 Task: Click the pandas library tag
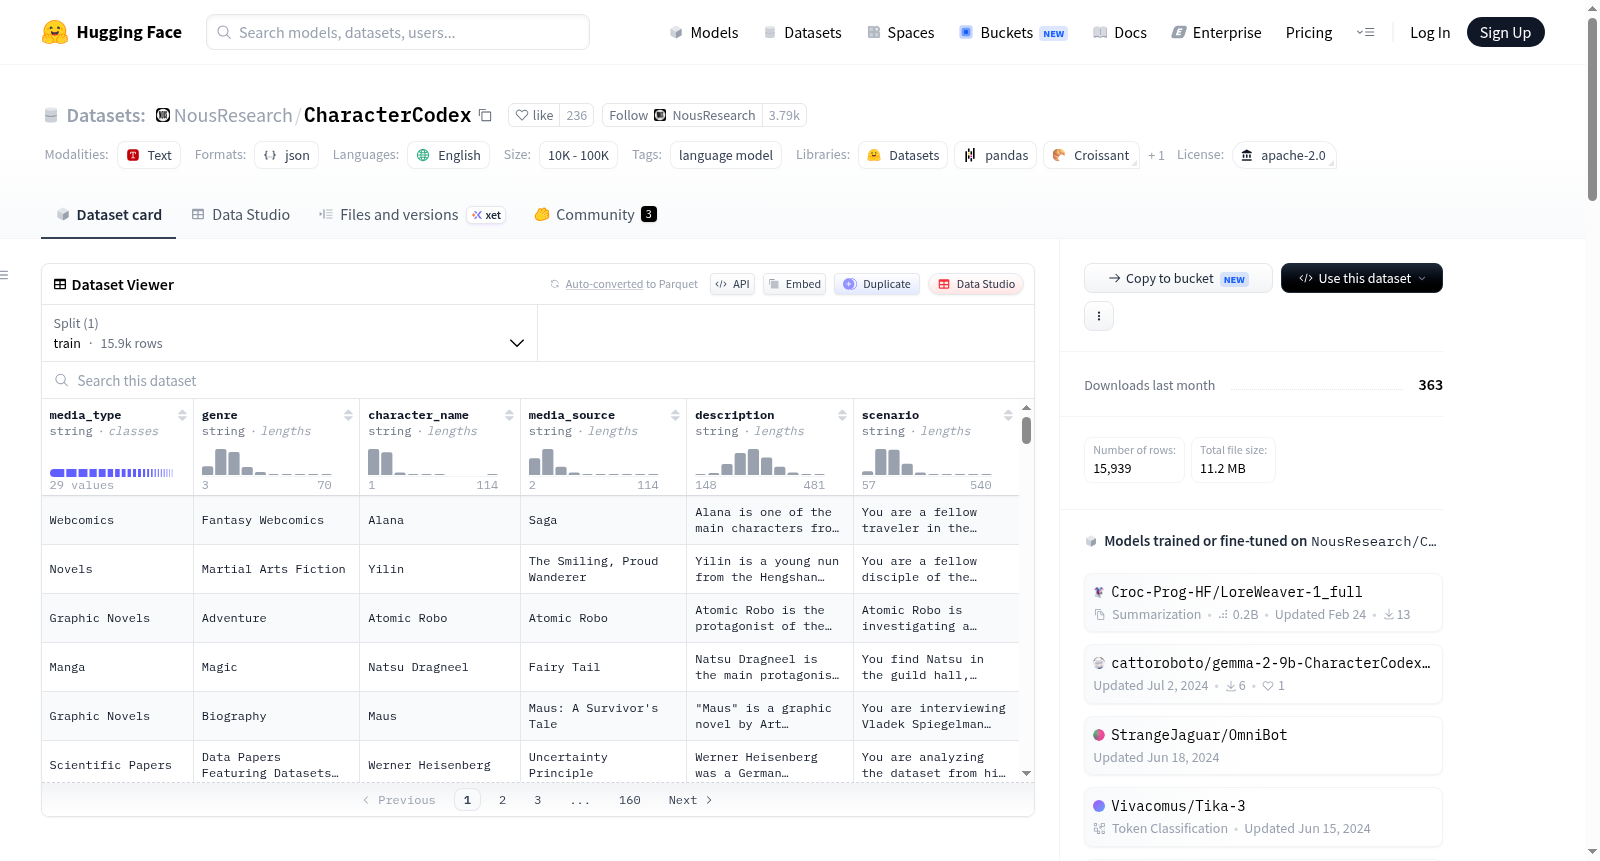[996, 155]
